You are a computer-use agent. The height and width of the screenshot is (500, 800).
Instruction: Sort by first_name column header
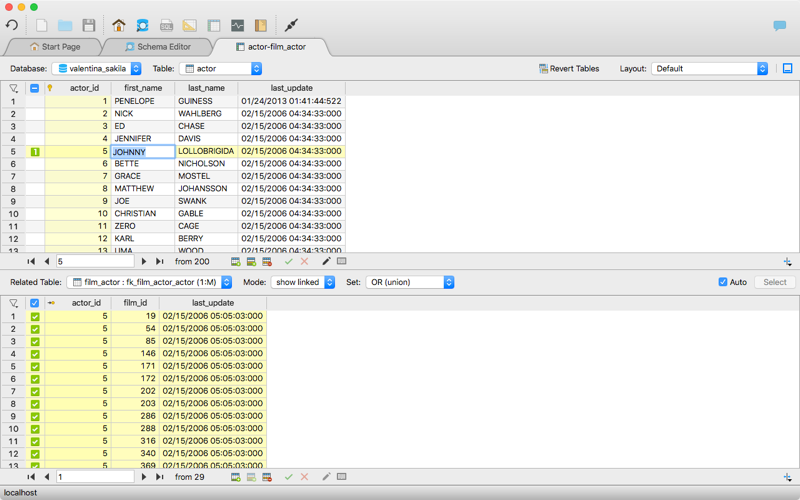click(143, 88)
